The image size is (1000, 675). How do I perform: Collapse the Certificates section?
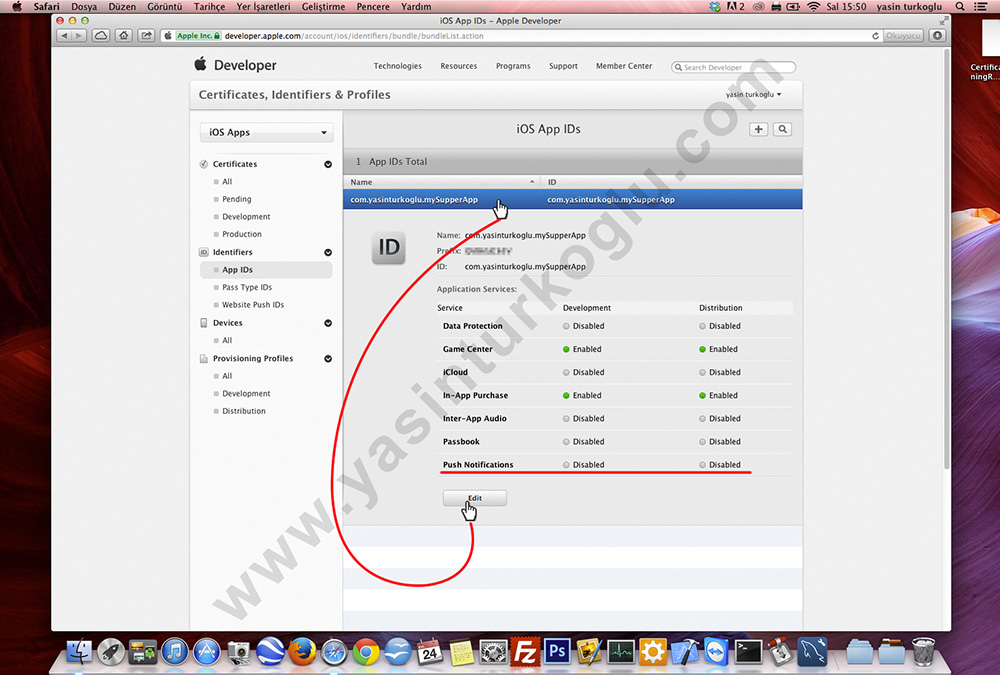pyautogui.click(x=328, y=164)
